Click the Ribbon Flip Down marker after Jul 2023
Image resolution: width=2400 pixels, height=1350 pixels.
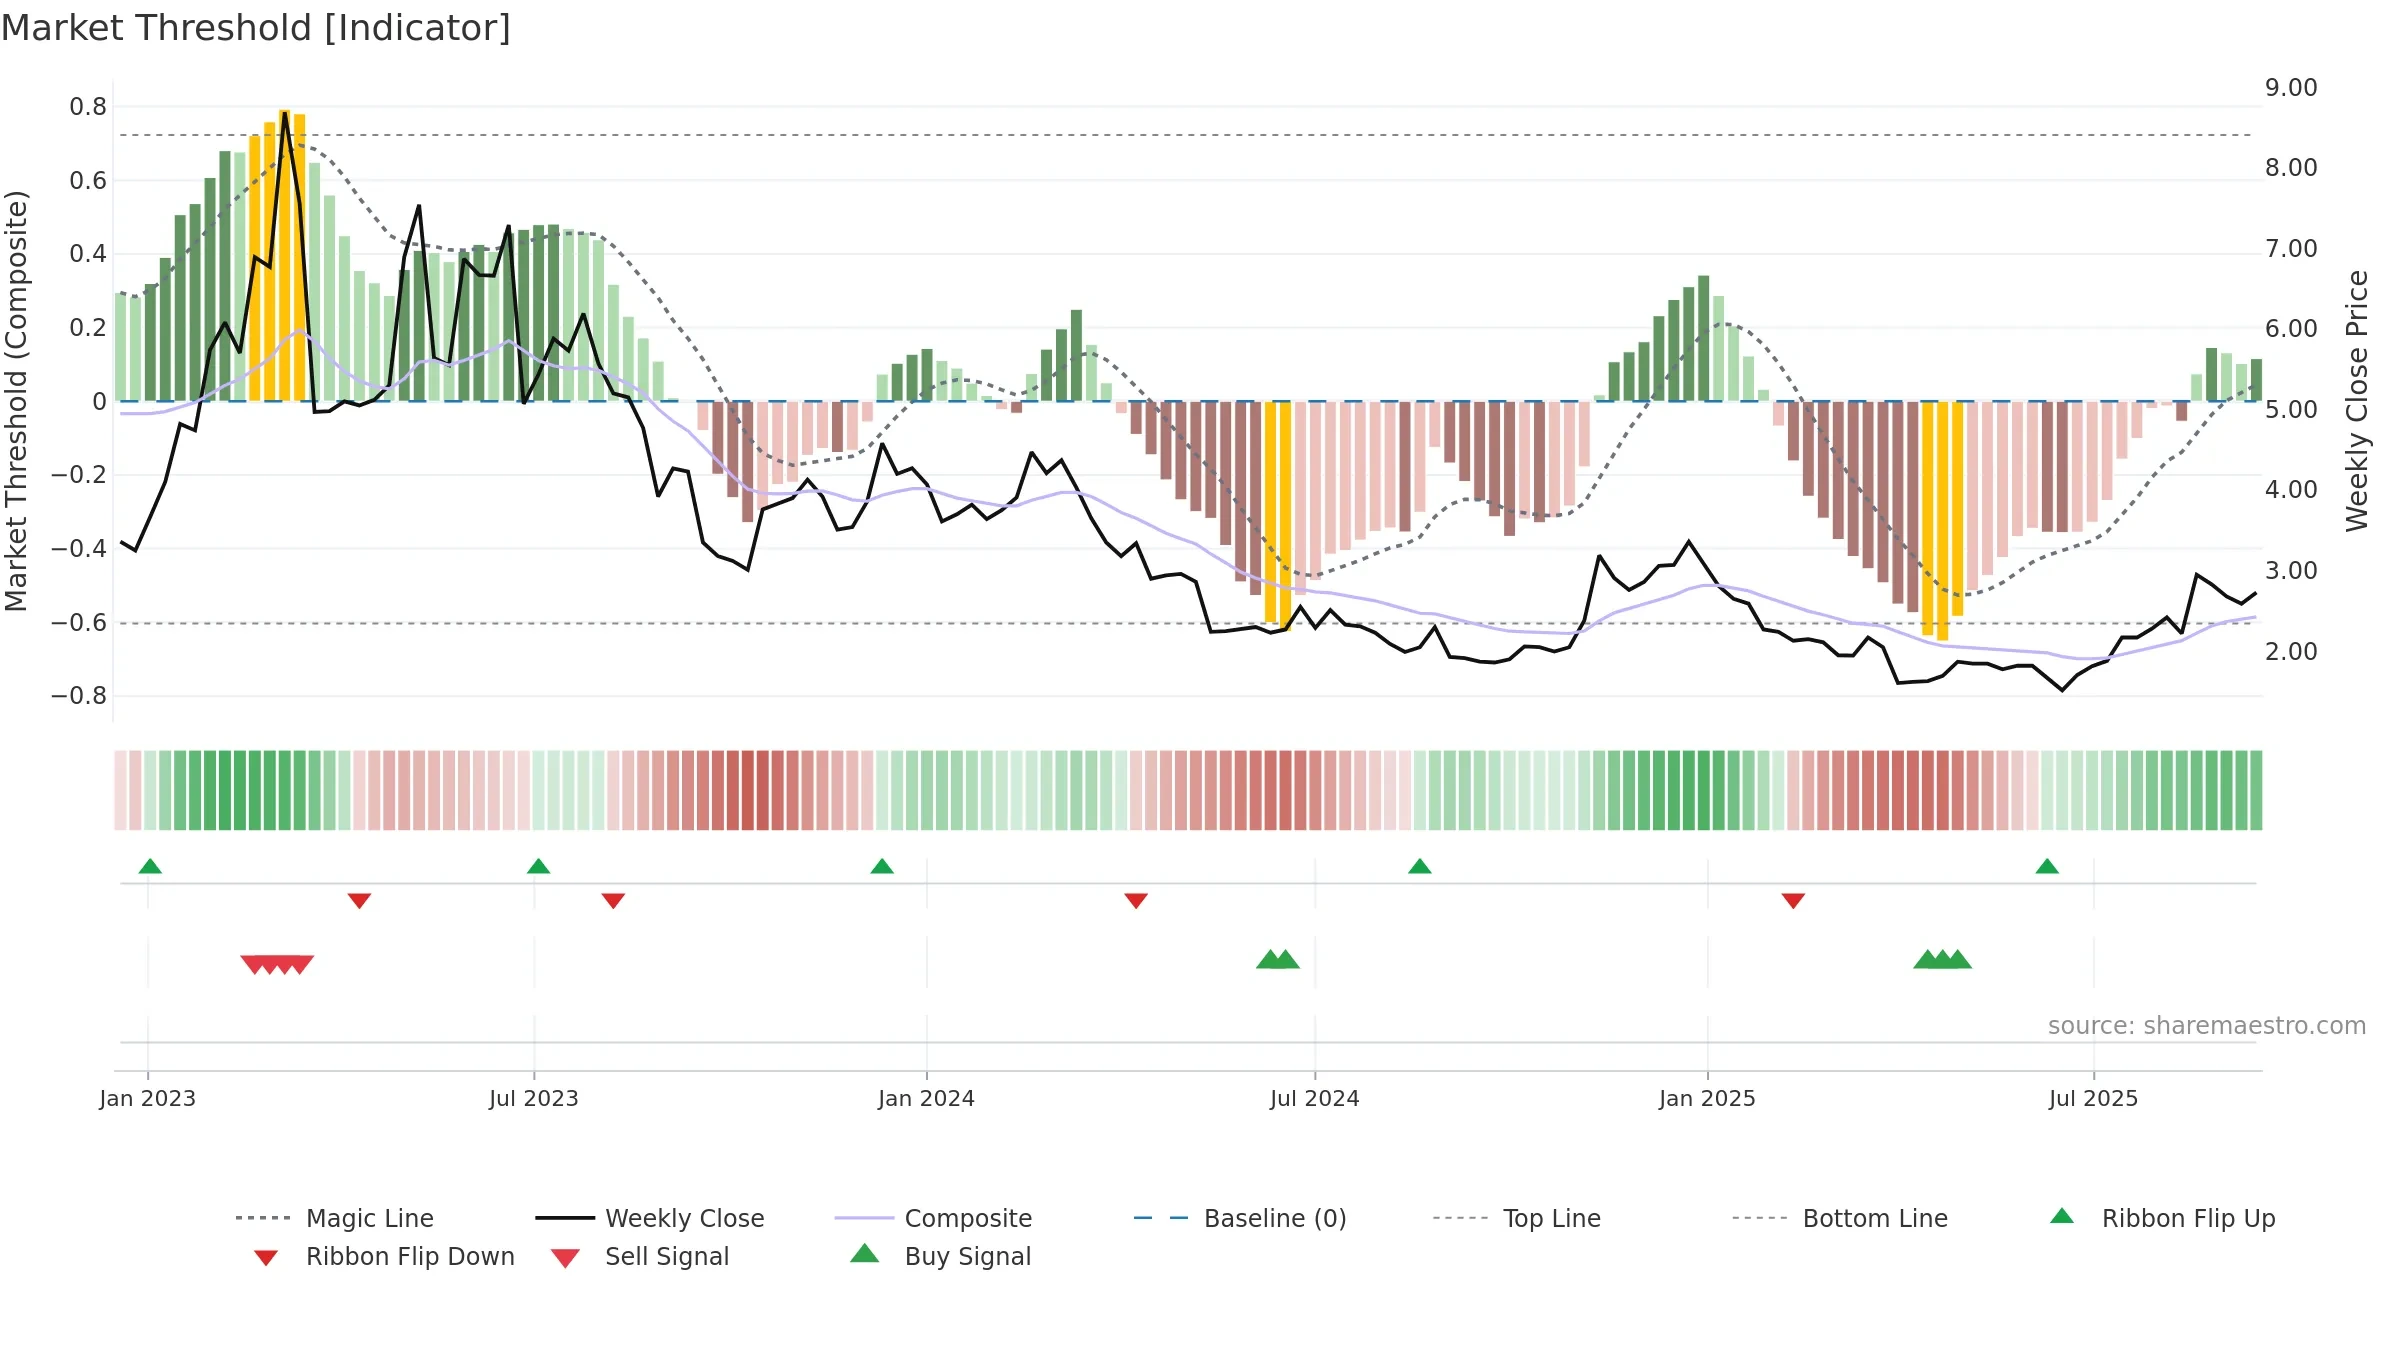coord(613,901)
